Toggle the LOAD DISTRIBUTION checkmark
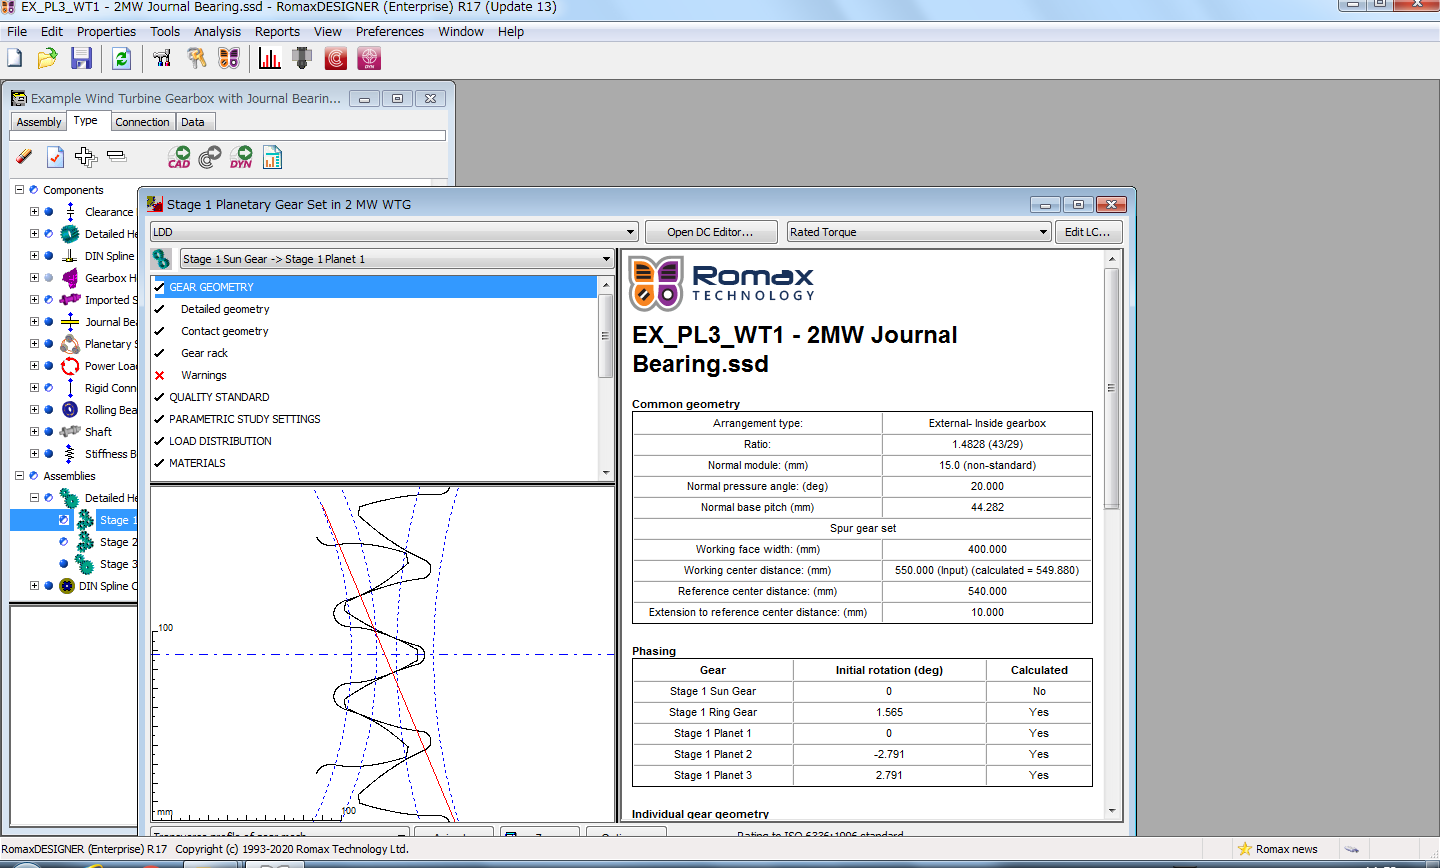 coord(159,441)
